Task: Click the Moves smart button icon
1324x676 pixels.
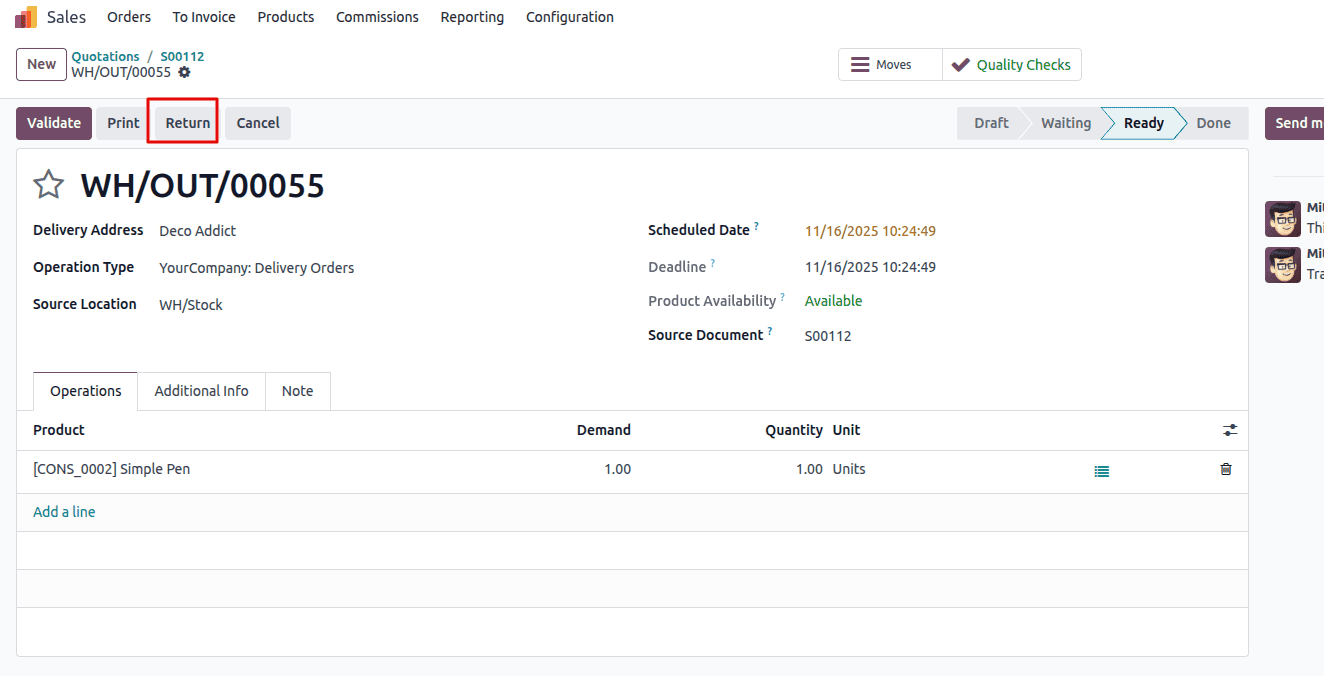Action: point(859,64)
